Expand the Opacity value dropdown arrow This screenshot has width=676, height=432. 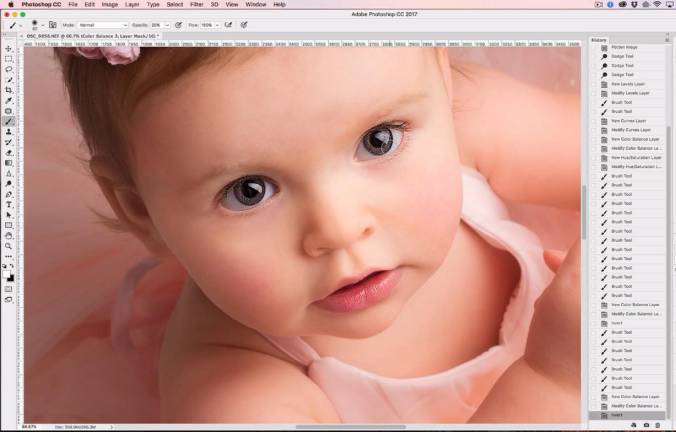[x=168, y=23]
